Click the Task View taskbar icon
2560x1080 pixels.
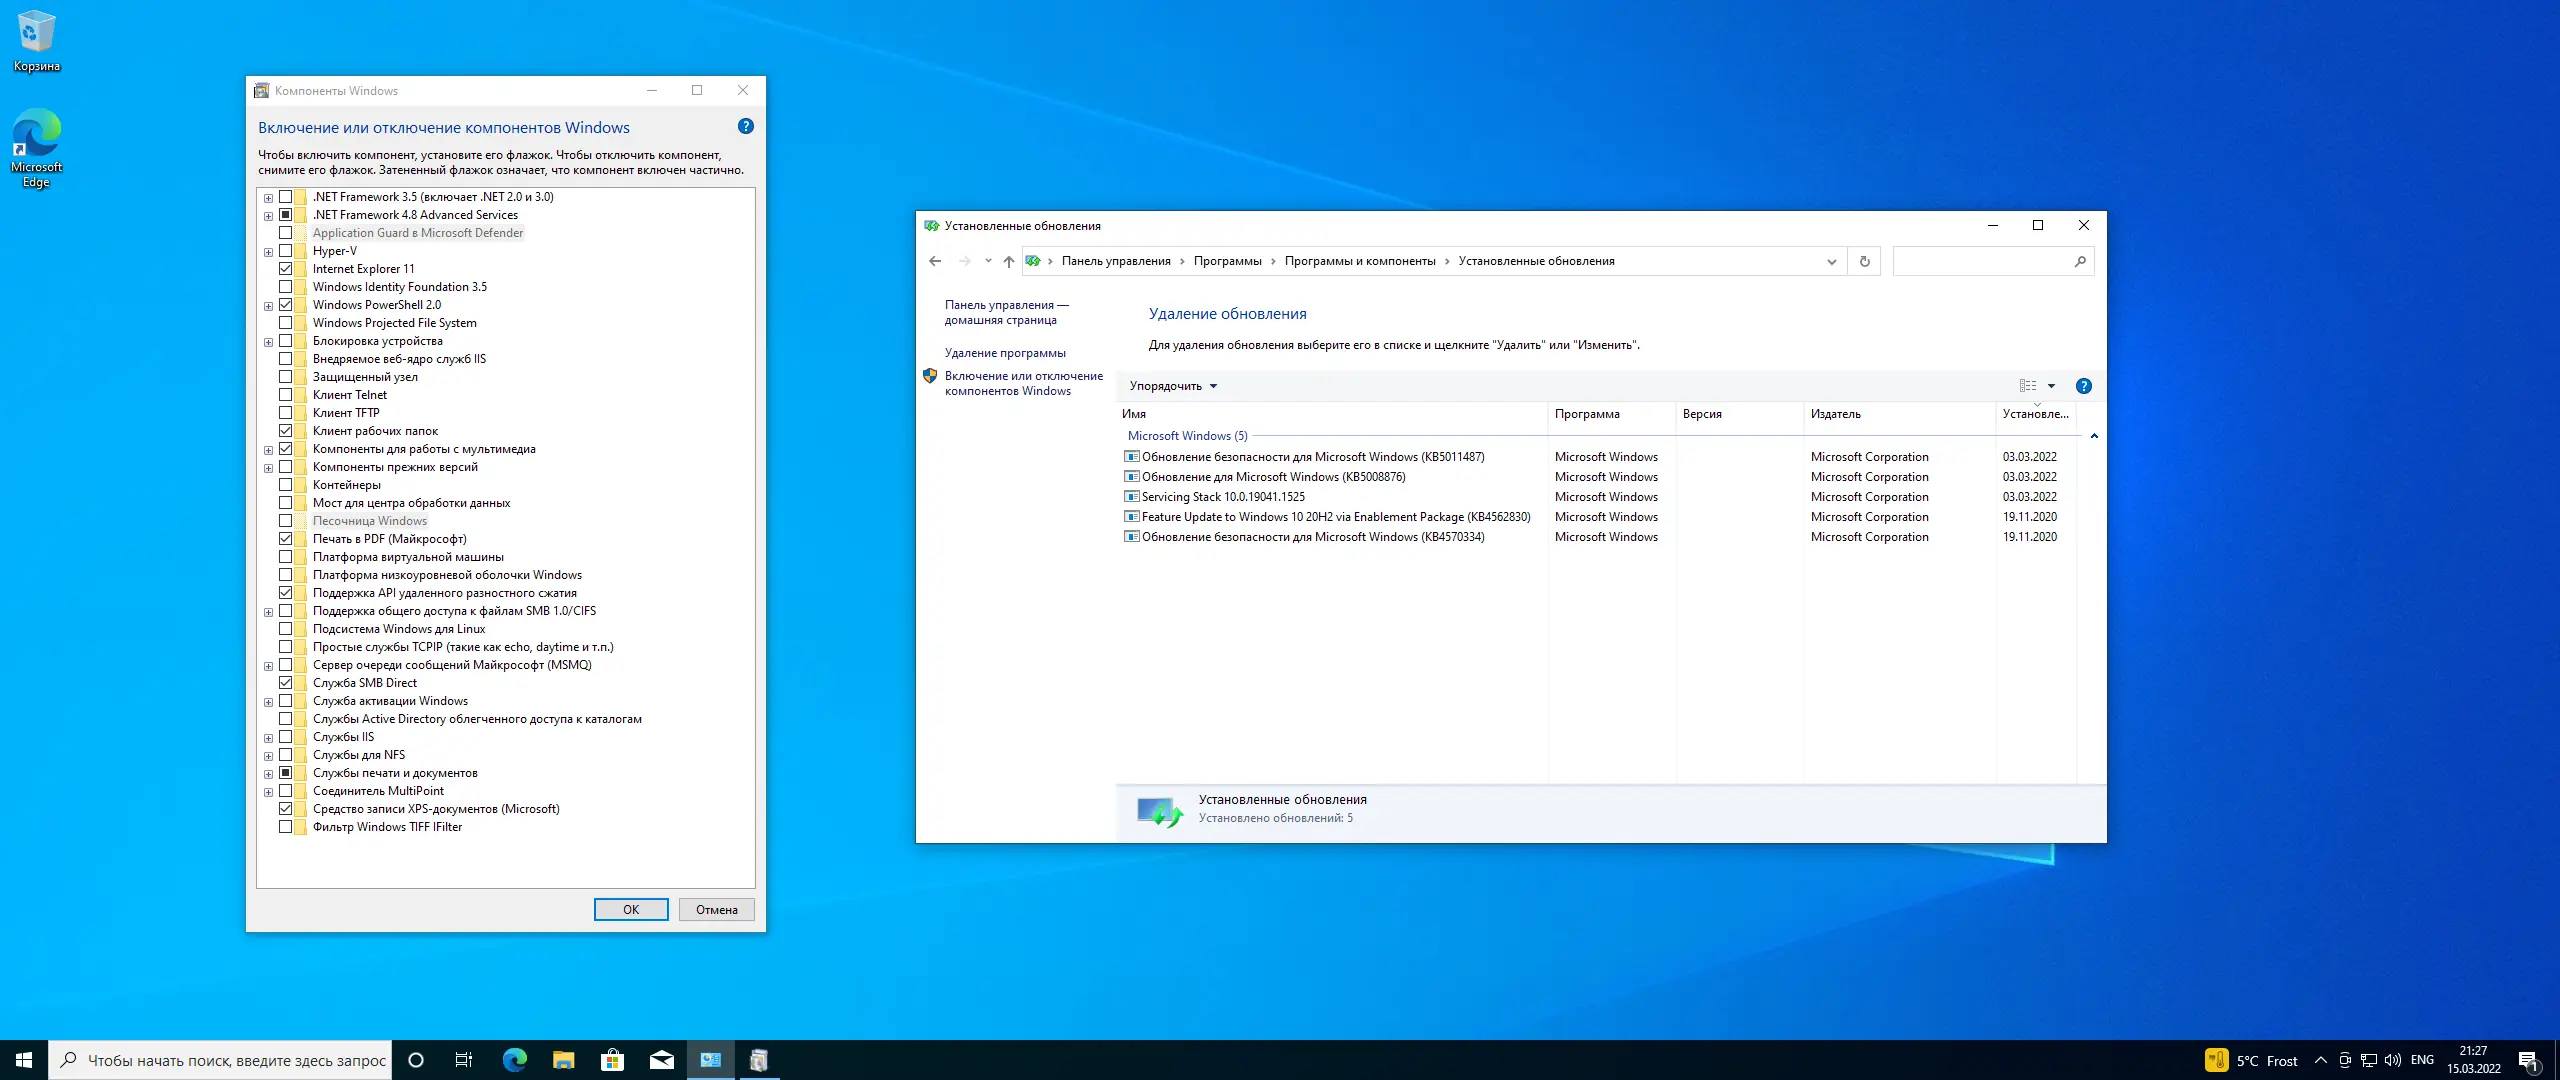coord(464,1060)
